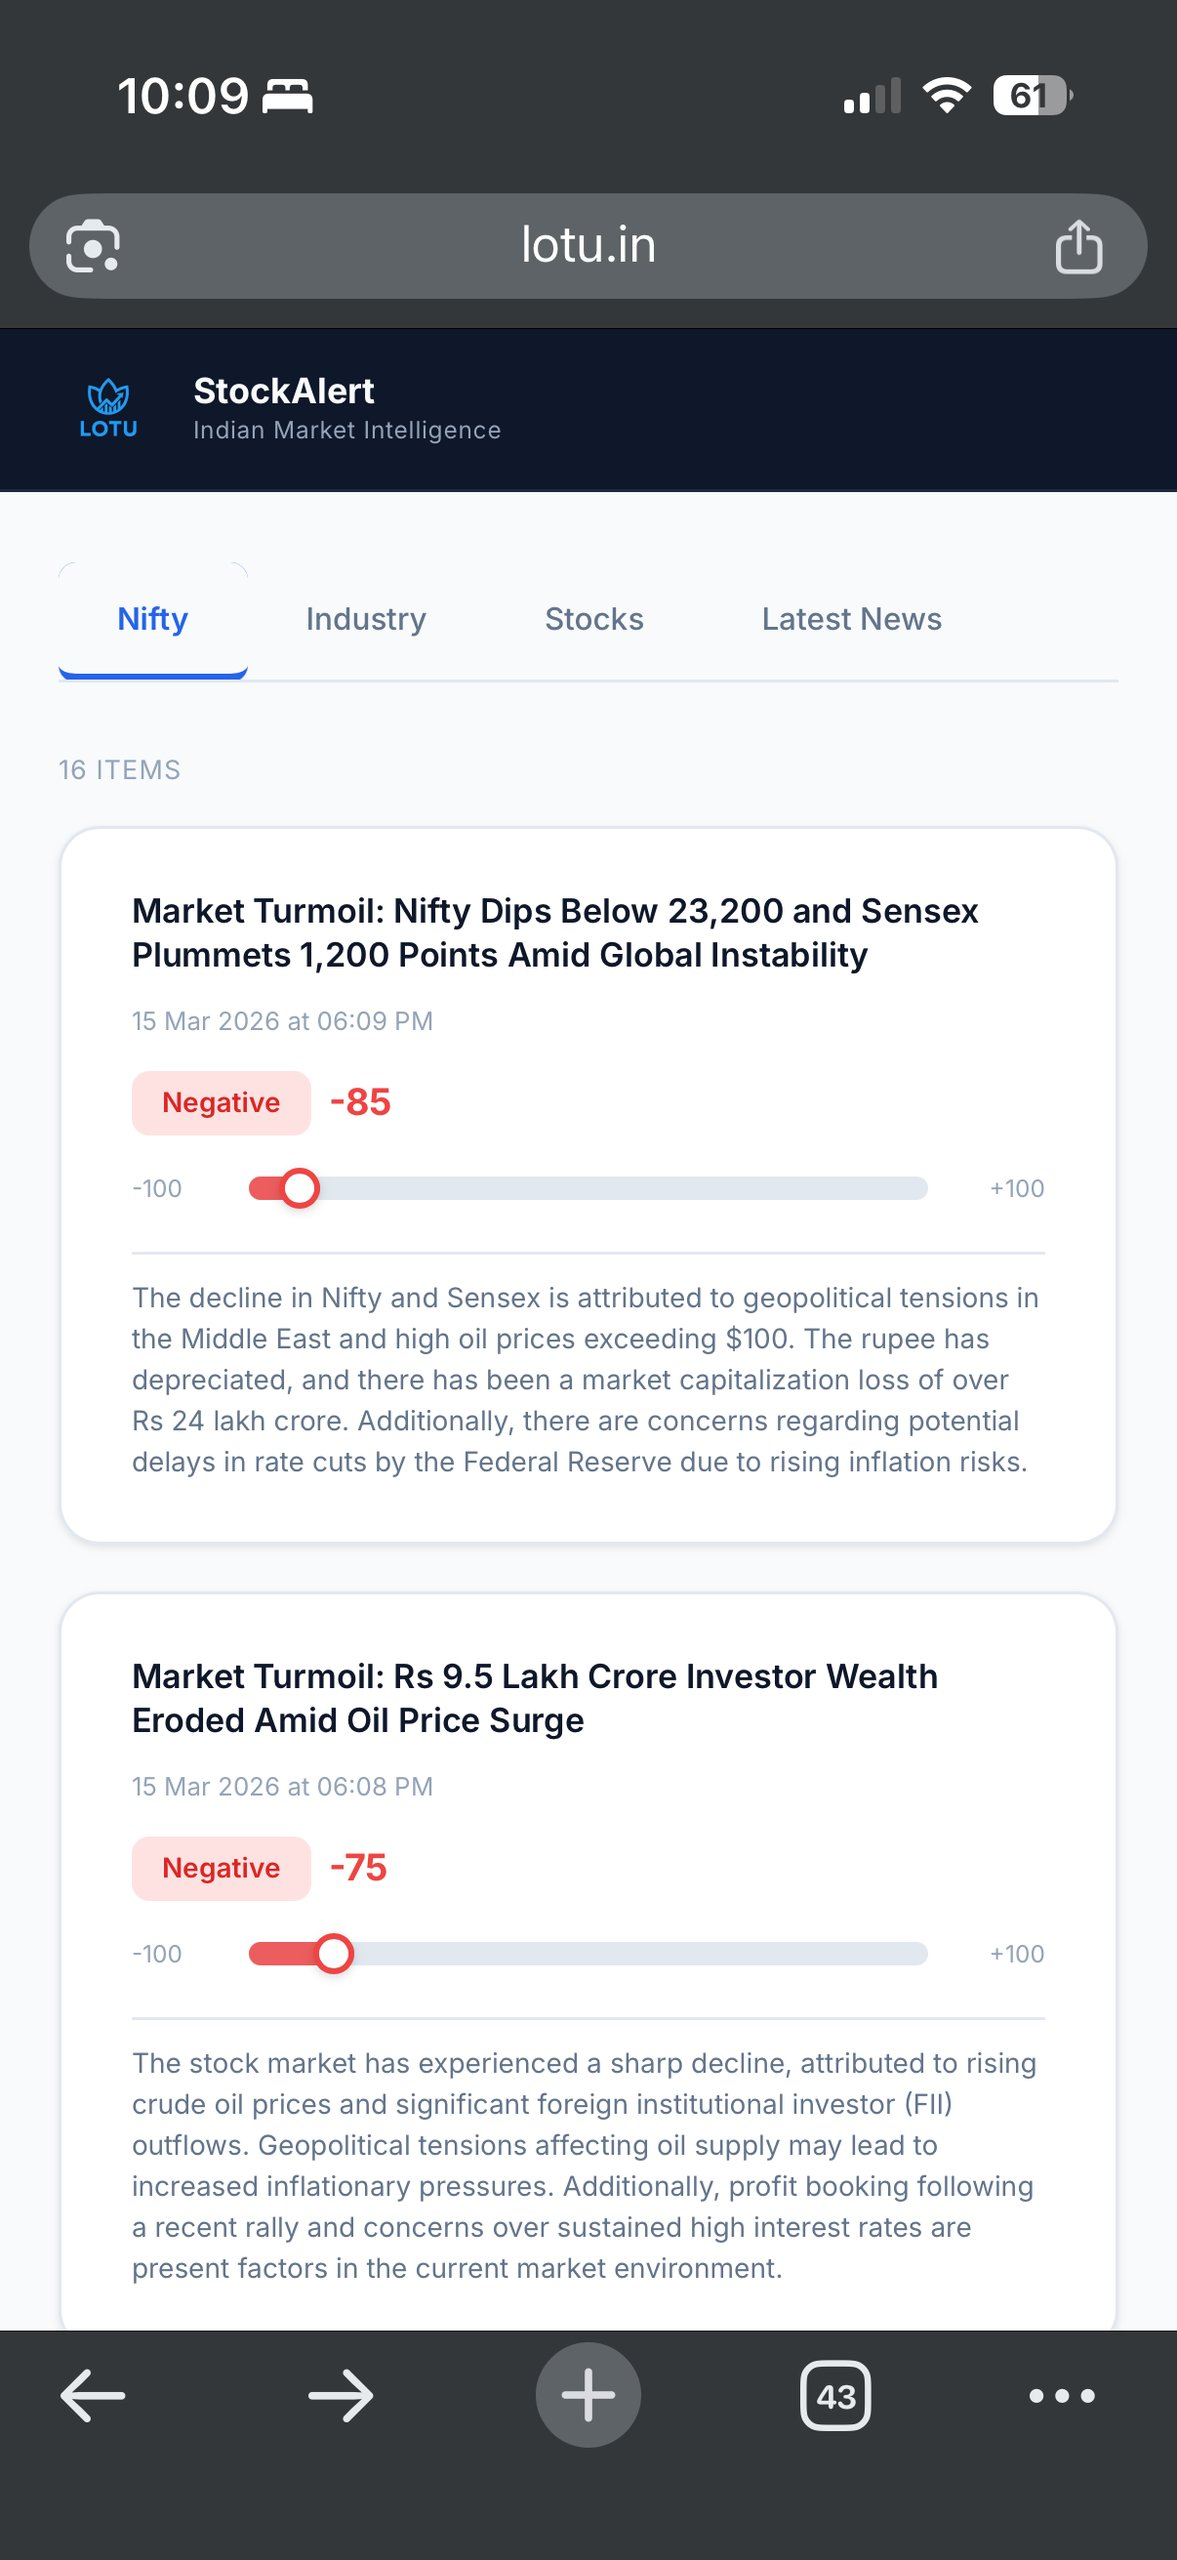
Task: Click the -75 sentiment slider handle
Action: [x=334, y=1953]
